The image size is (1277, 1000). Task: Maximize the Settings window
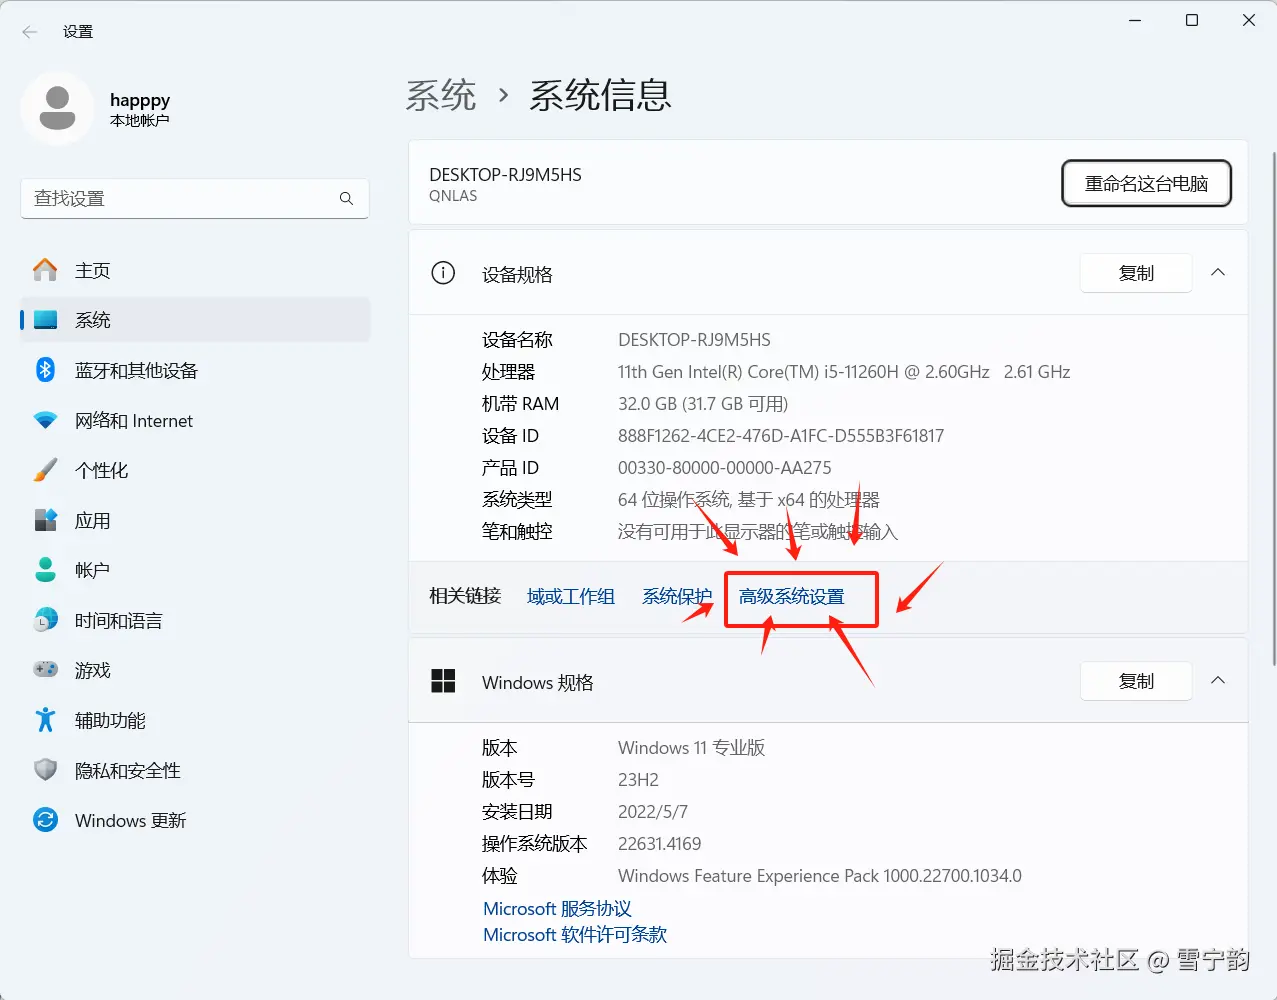(x=1192, y=20)
